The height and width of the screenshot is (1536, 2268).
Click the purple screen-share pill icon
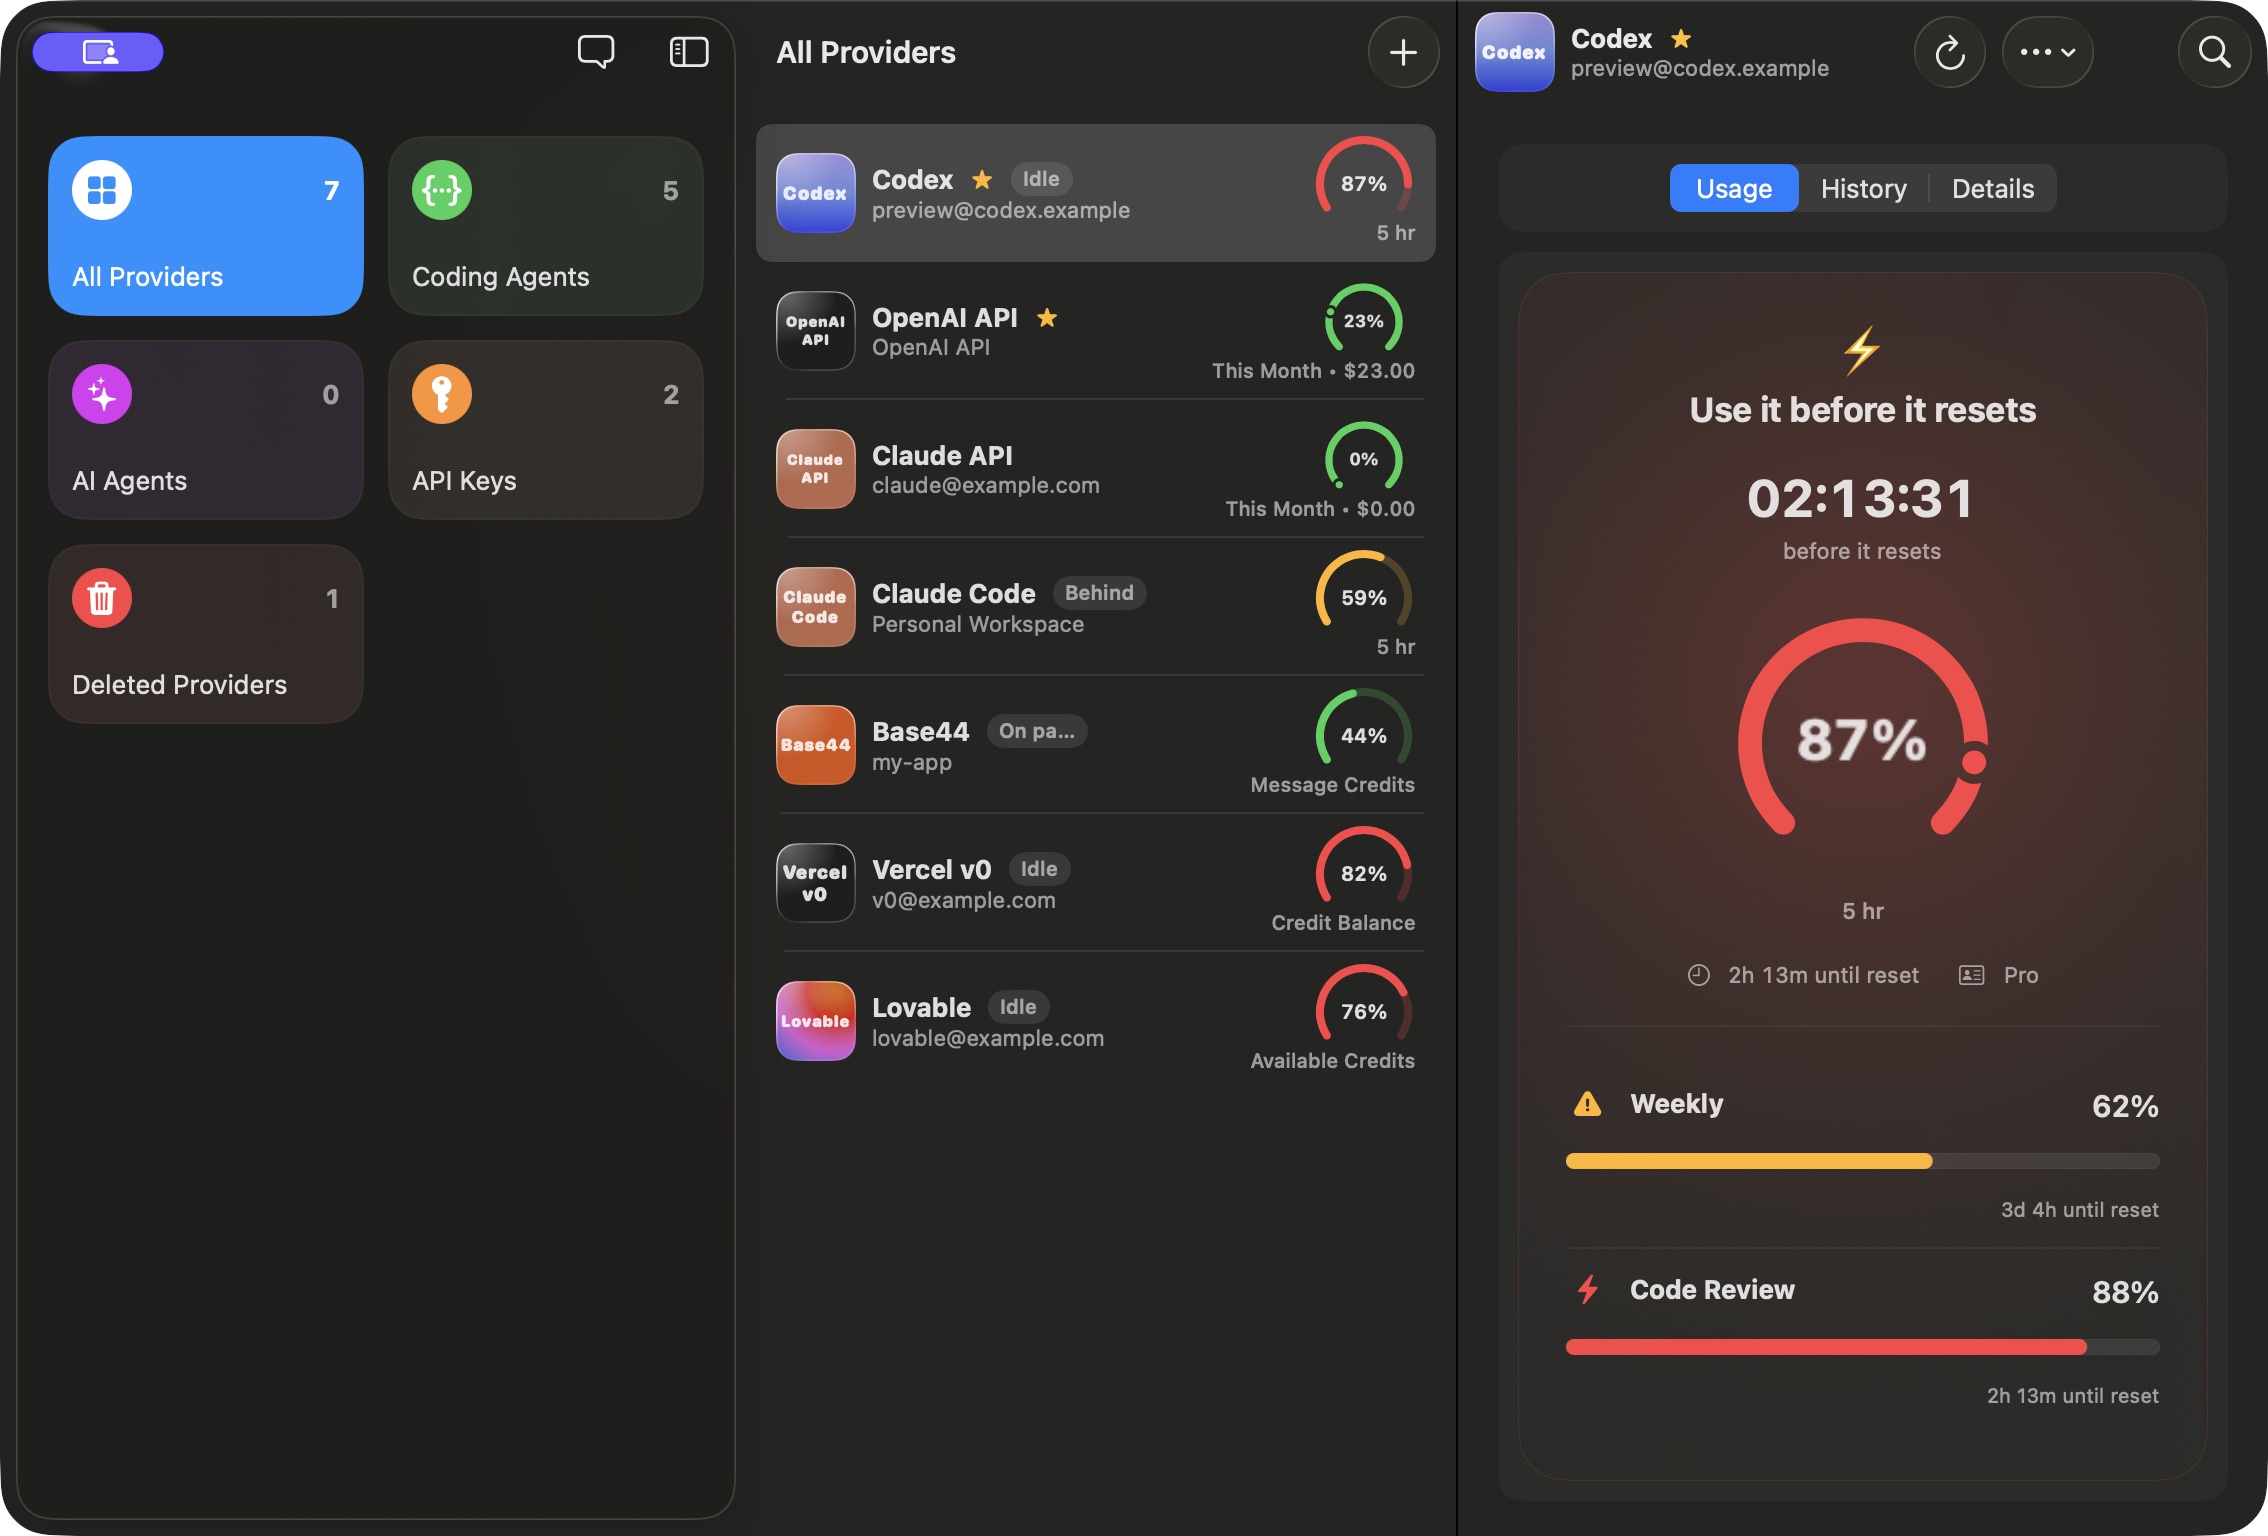click(x=98, y=52)
